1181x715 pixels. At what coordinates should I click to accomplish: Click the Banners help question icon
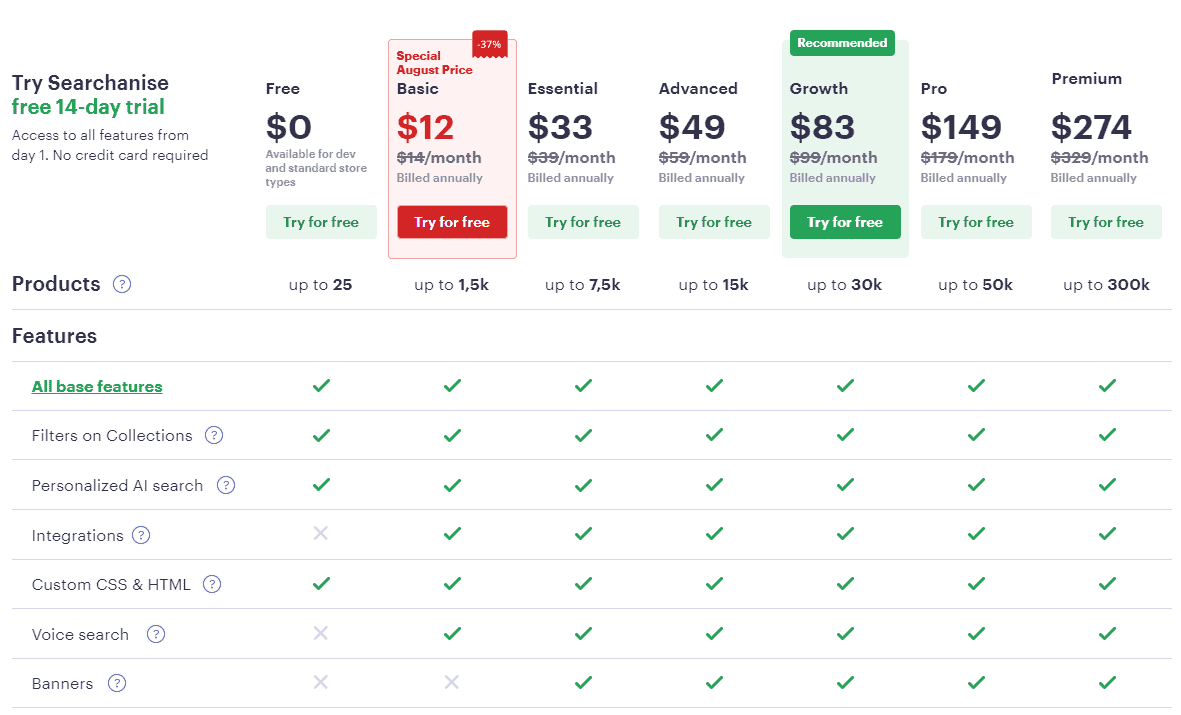click(x=117, y=683)
